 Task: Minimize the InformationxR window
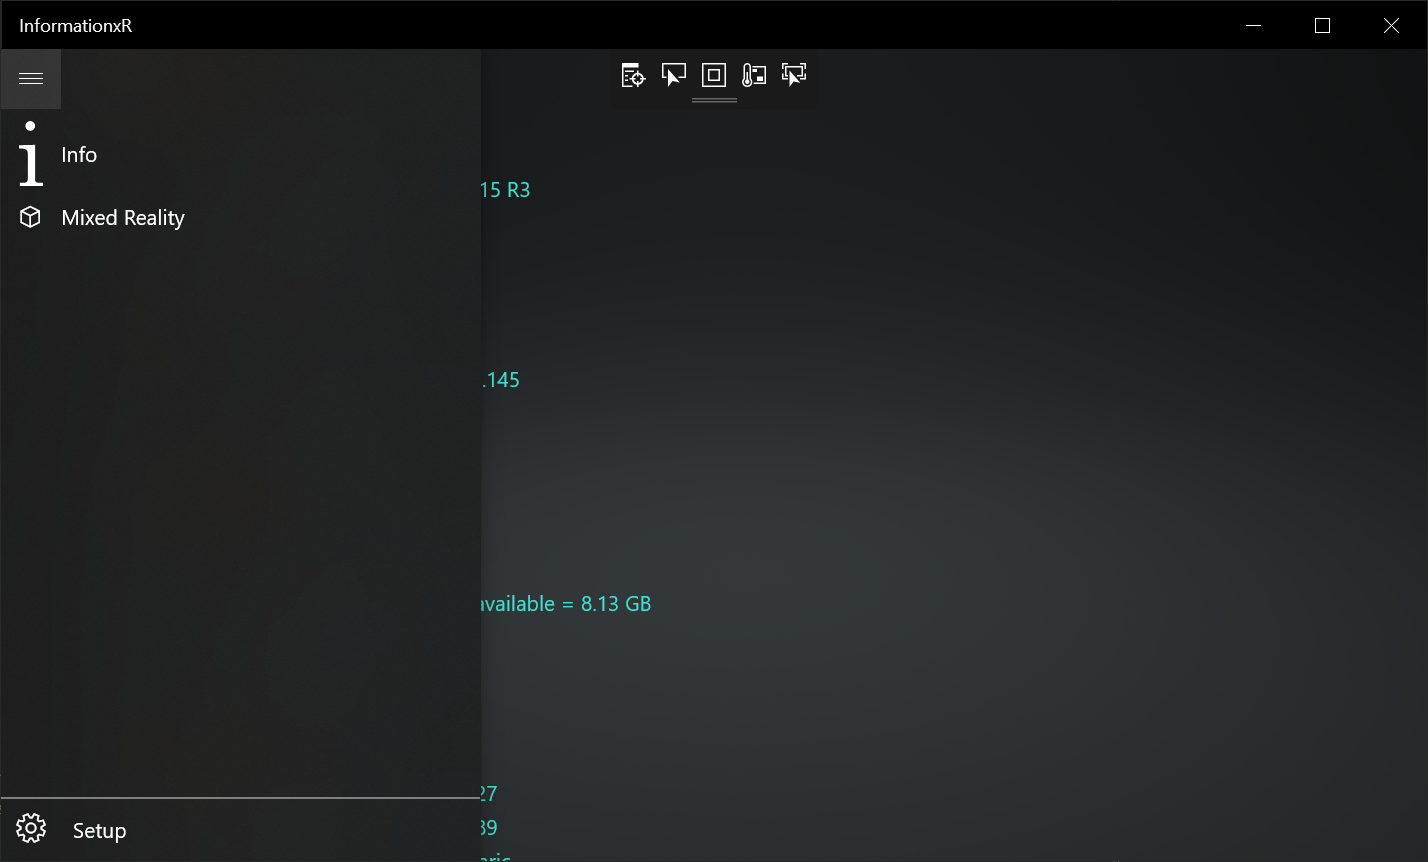click(x=1253, y=25)
